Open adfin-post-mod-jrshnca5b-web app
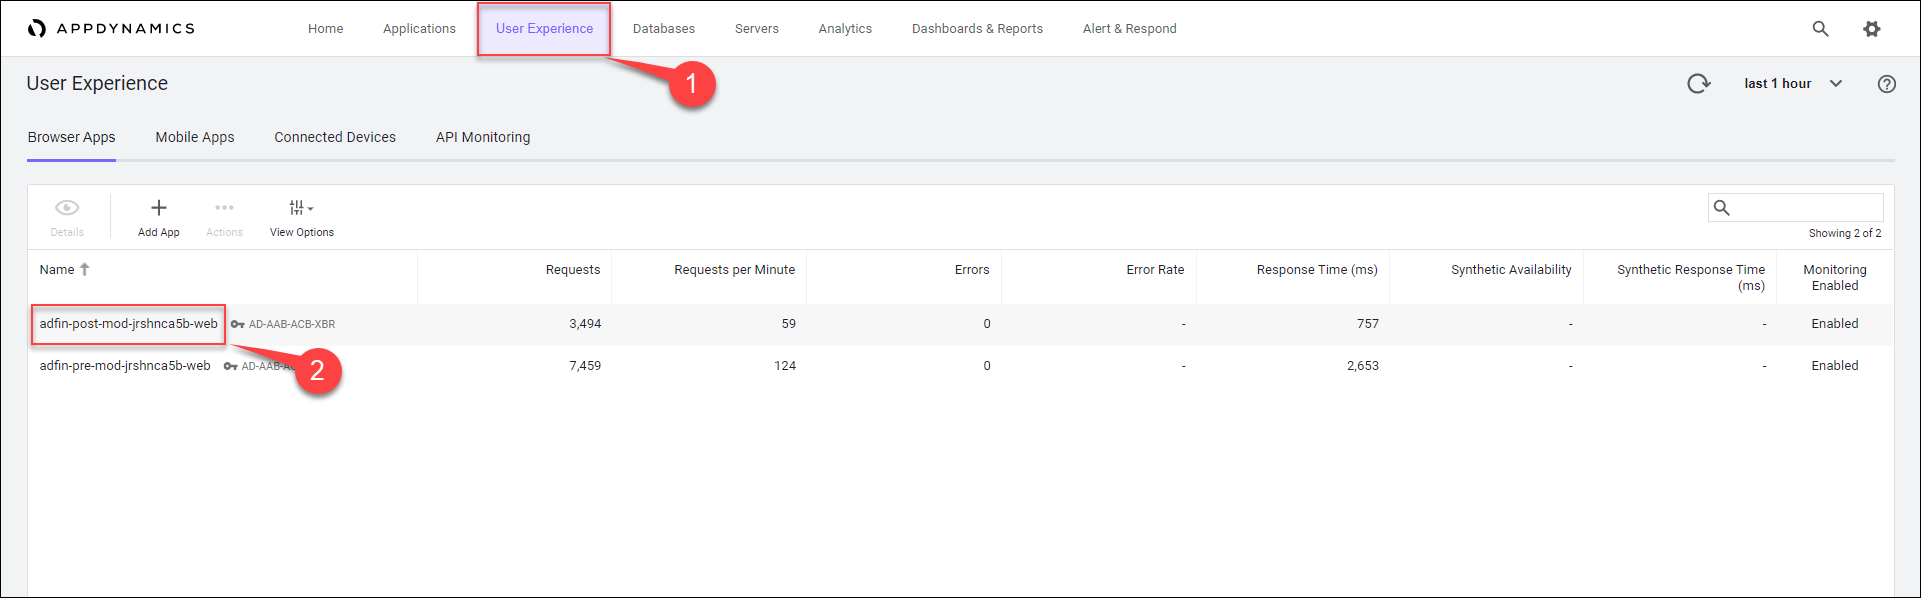This screenshot has height=598, width=1921. coord(128,324)
